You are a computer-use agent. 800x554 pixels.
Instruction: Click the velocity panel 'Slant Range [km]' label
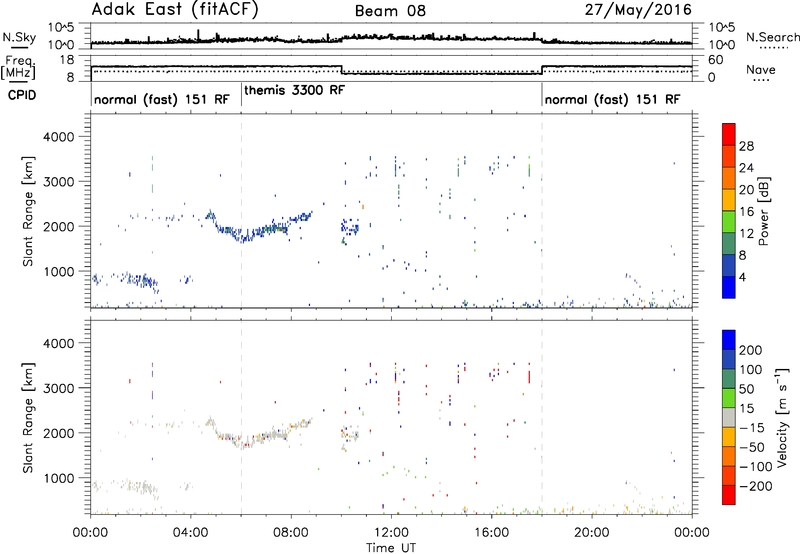(28, 418)
